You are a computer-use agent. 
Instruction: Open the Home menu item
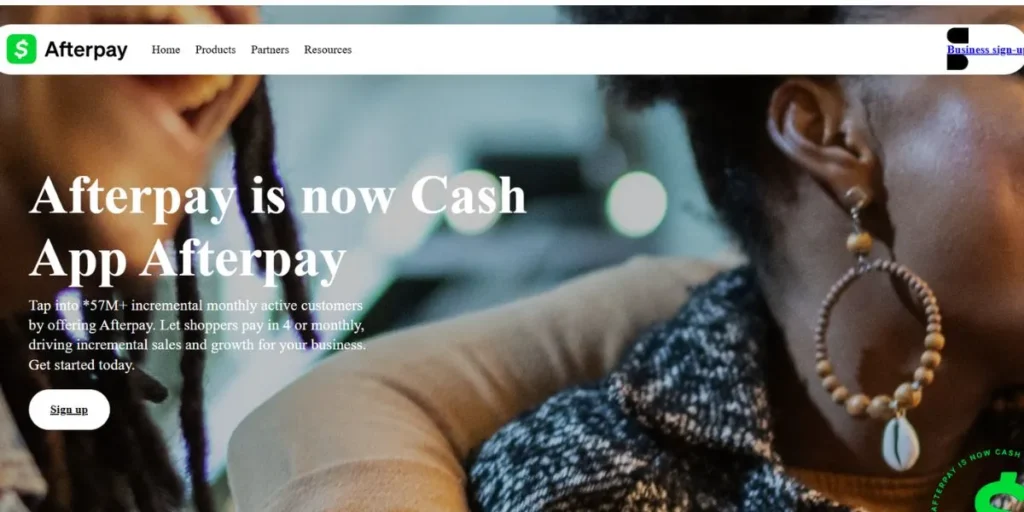click(x=166, y=50)
